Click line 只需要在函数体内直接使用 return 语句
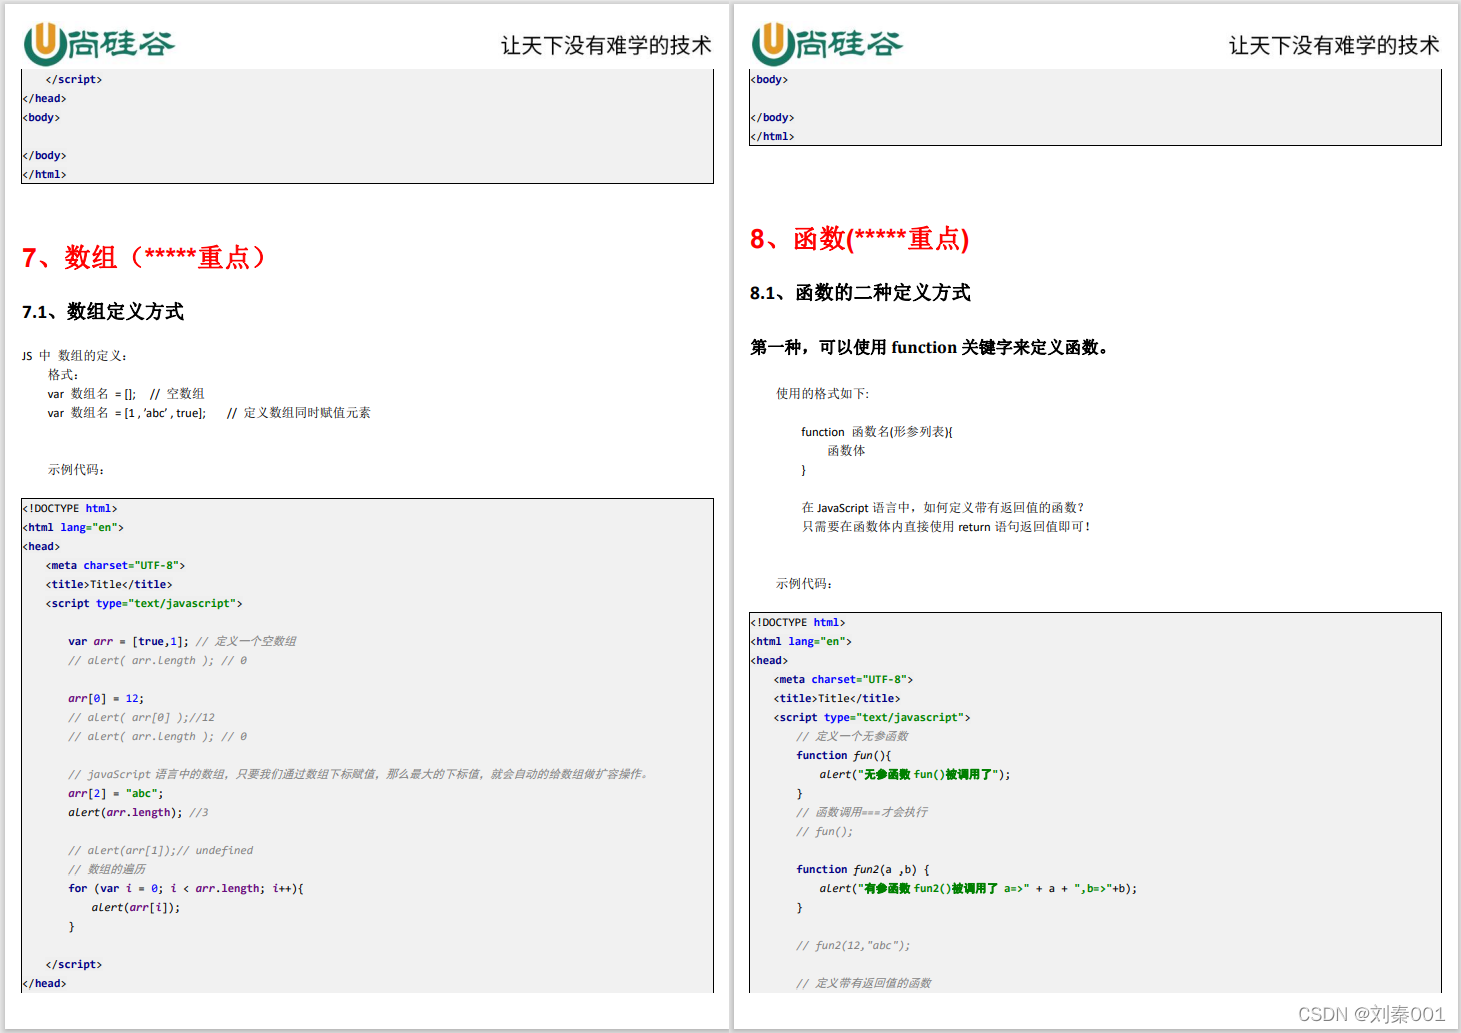 click(x=946, y=527)
